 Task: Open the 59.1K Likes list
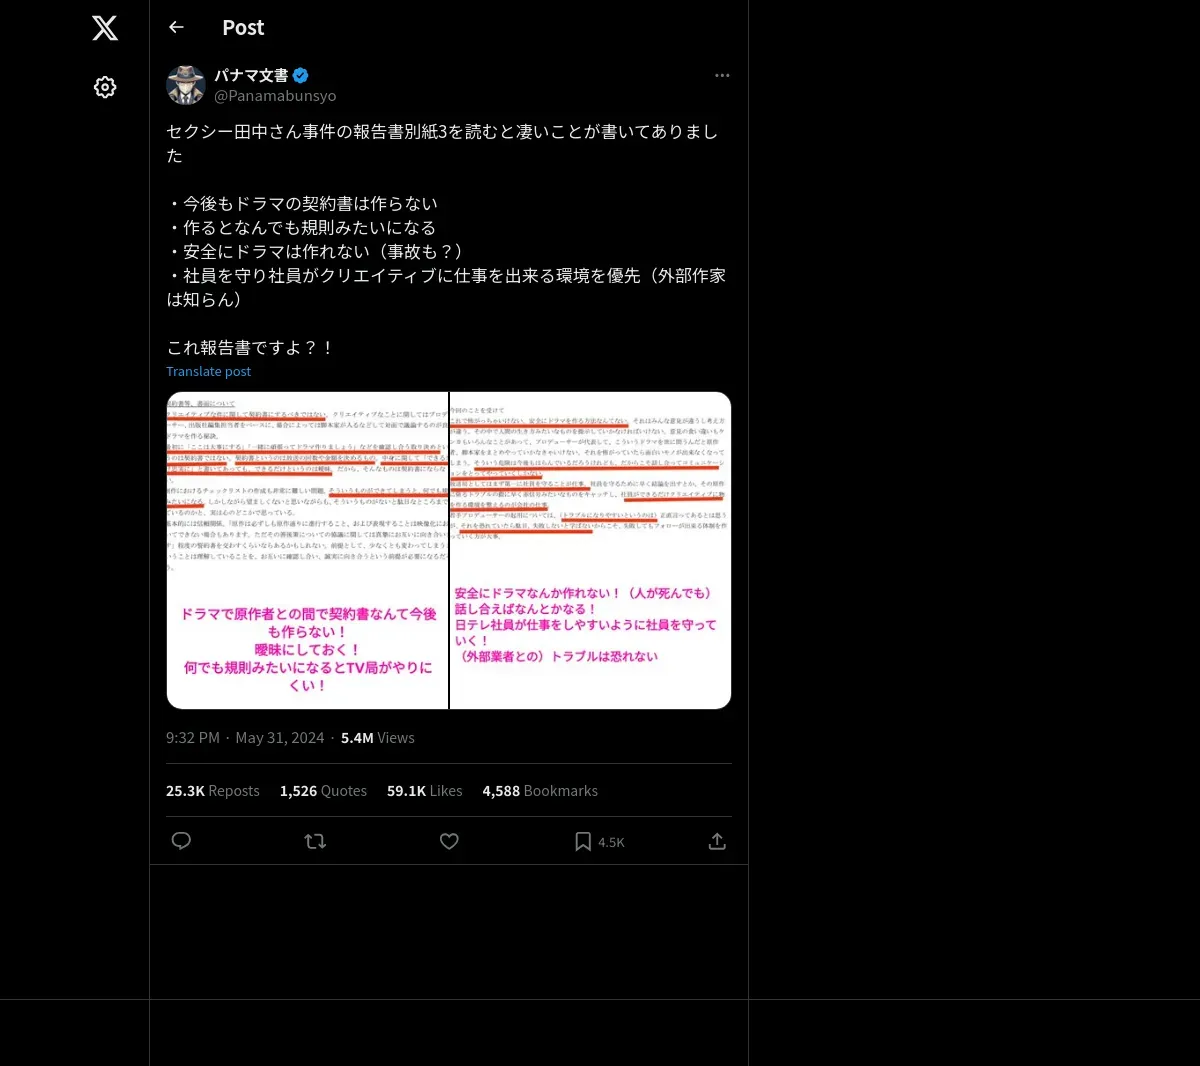[x=425, y=790]
